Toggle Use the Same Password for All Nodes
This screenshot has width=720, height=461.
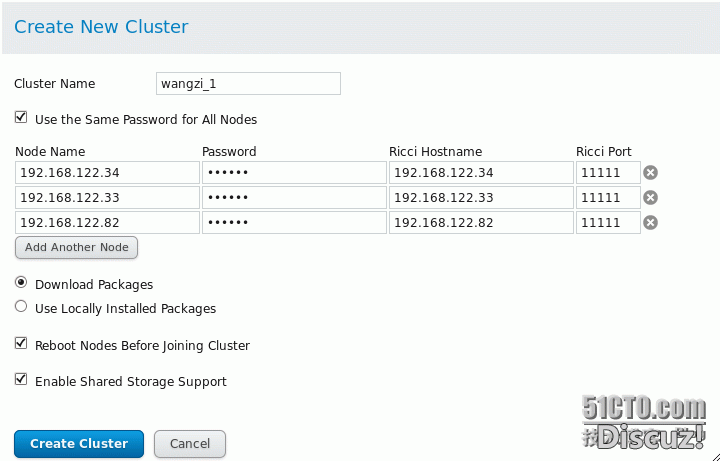[21, 118]
